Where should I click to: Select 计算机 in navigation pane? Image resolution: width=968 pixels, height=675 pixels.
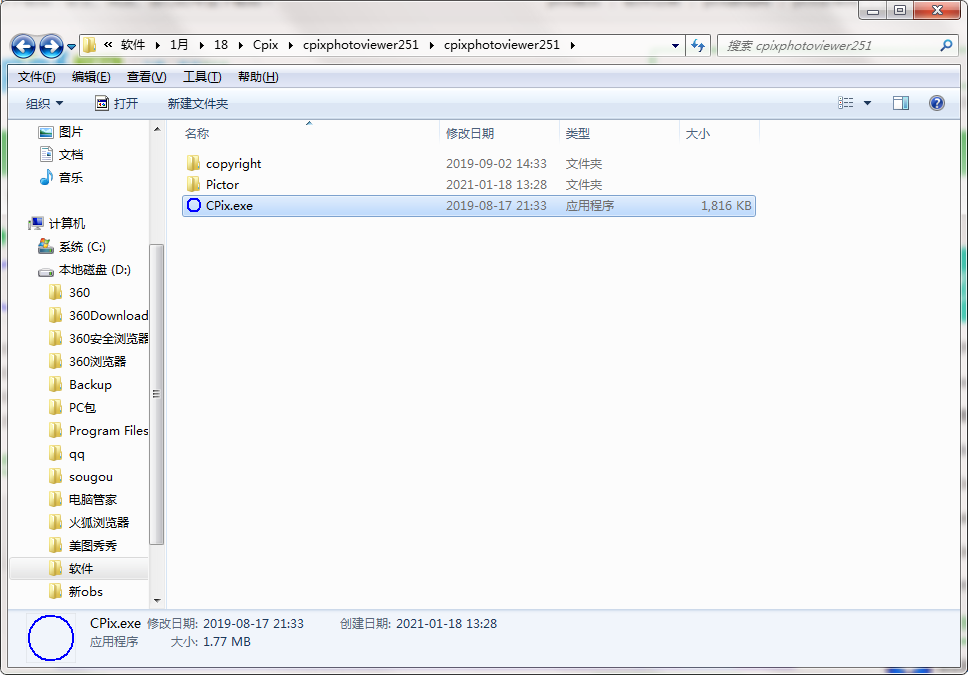[57, 223]
